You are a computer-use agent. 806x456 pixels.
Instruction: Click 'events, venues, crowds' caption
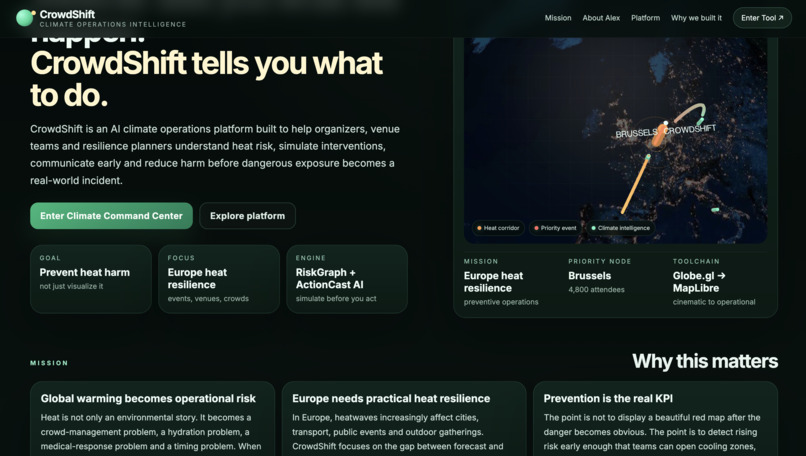pyautogui.click(x=208, y=299)
